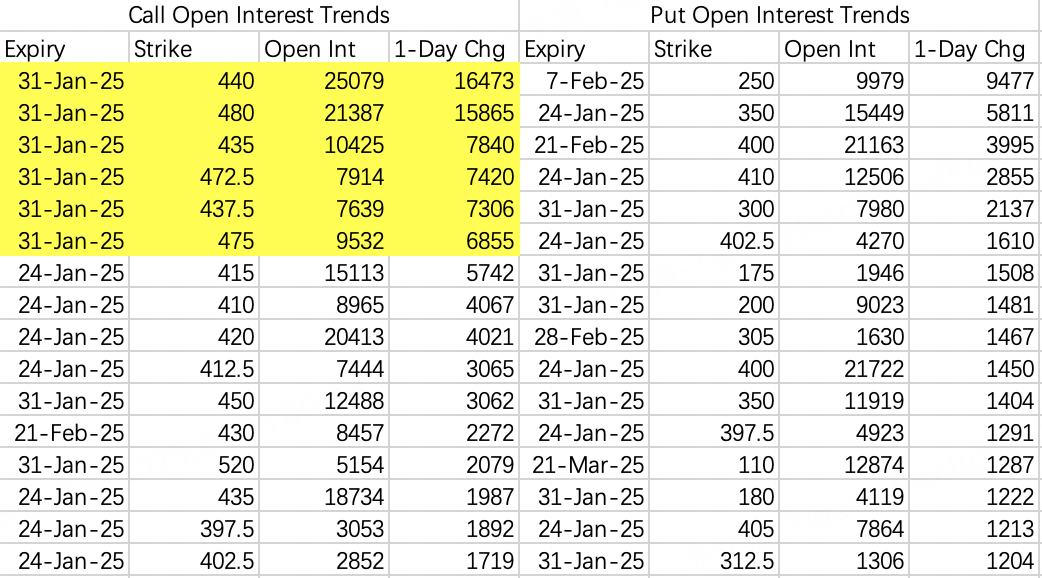The width and height of the screenshot is (1042, 578).
Task: Select put expiry cell 28-Feb-25
Action: tap(583, 337)
